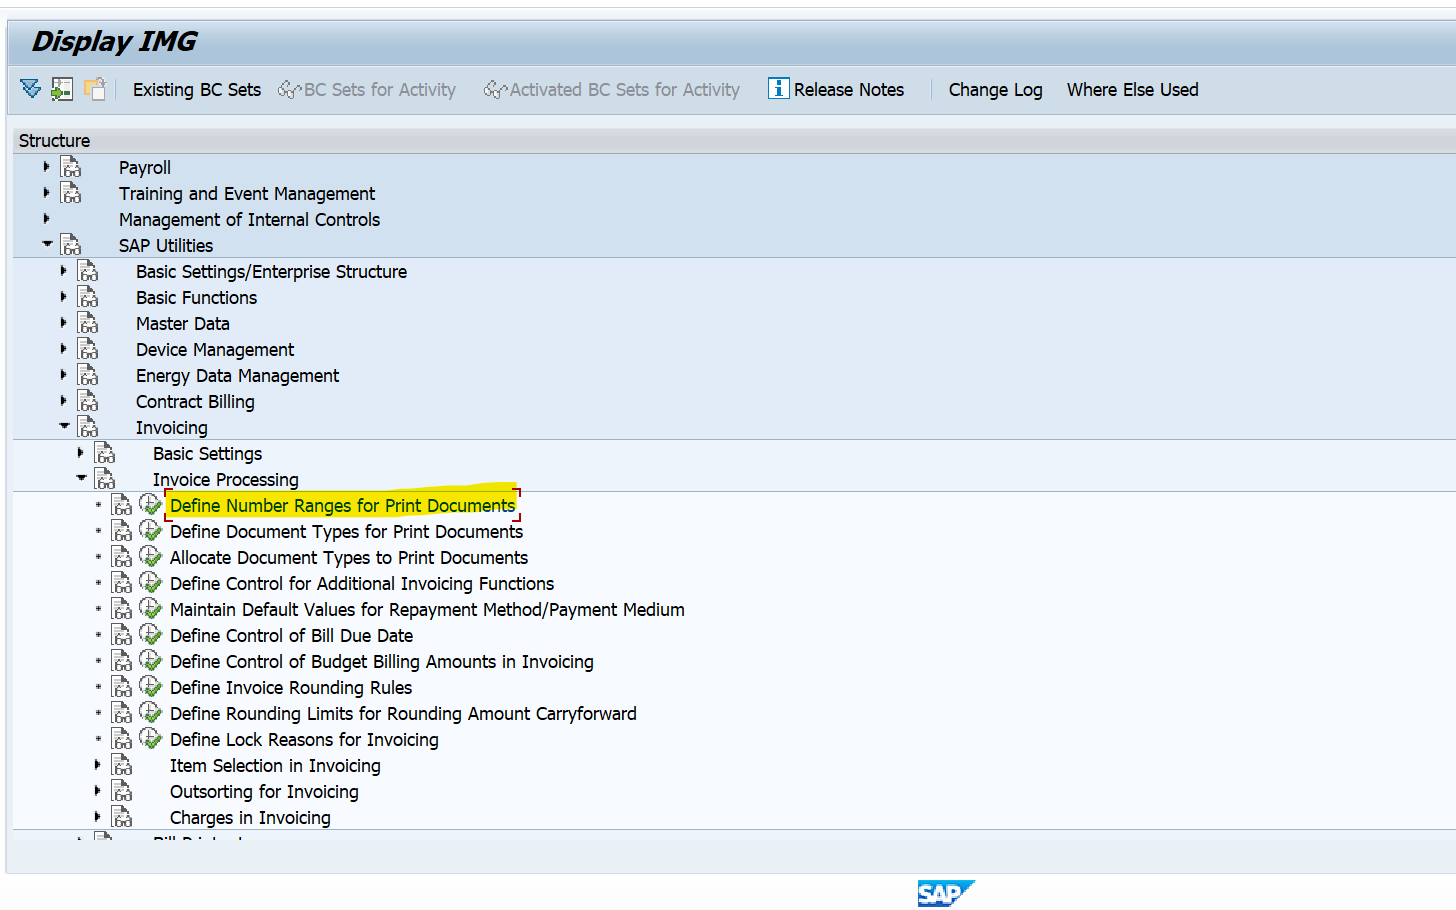Open documentation icon for Energy Data Management

click(88, 375)
